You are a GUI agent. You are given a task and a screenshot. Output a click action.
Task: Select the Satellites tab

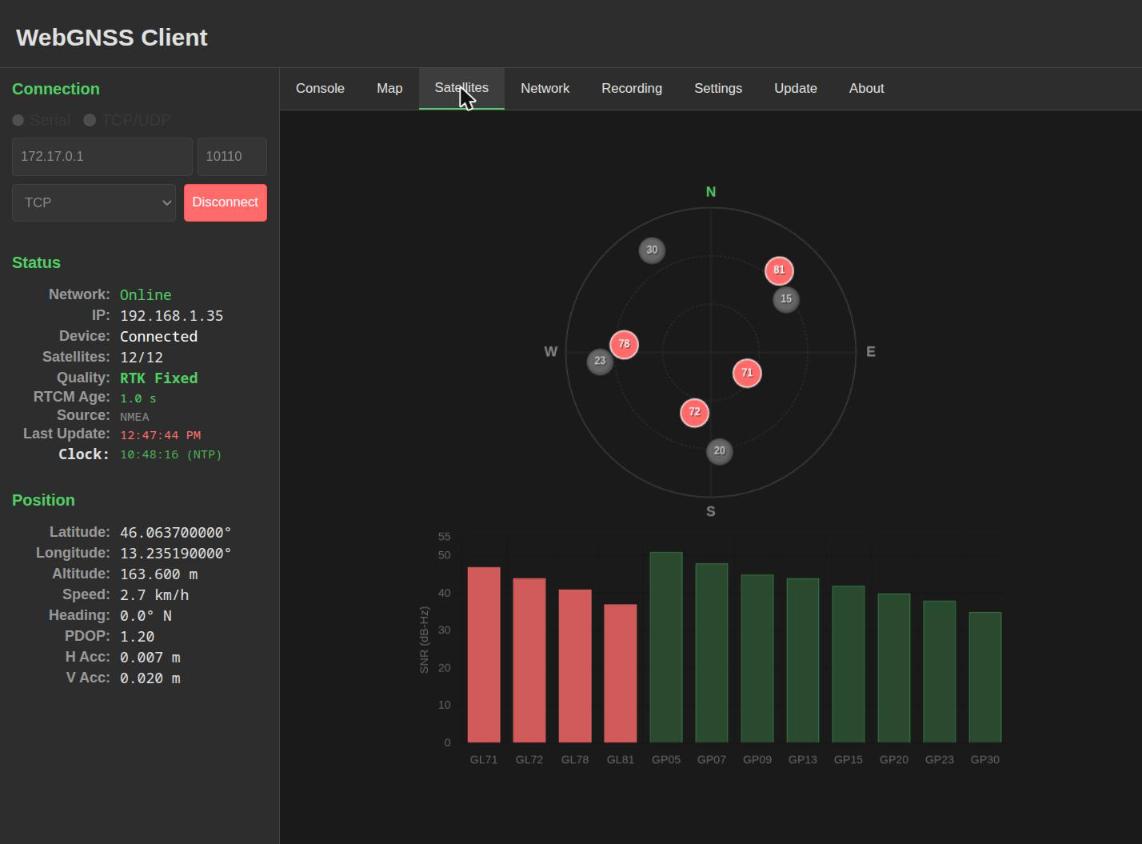point(462,88)
